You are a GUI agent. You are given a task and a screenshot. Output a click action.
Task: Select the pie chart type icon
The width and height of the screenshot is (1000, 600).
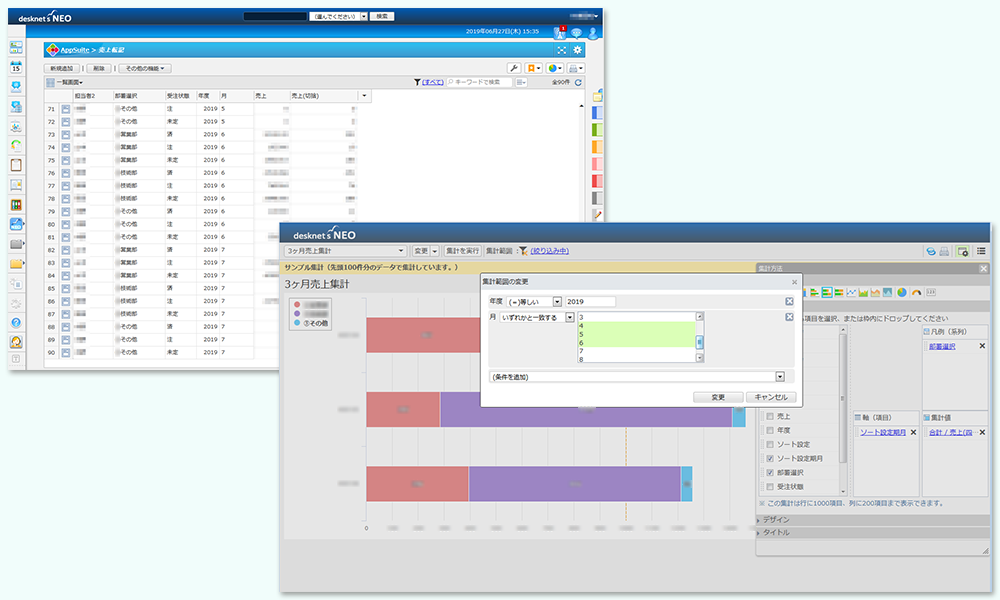[902, 292]
